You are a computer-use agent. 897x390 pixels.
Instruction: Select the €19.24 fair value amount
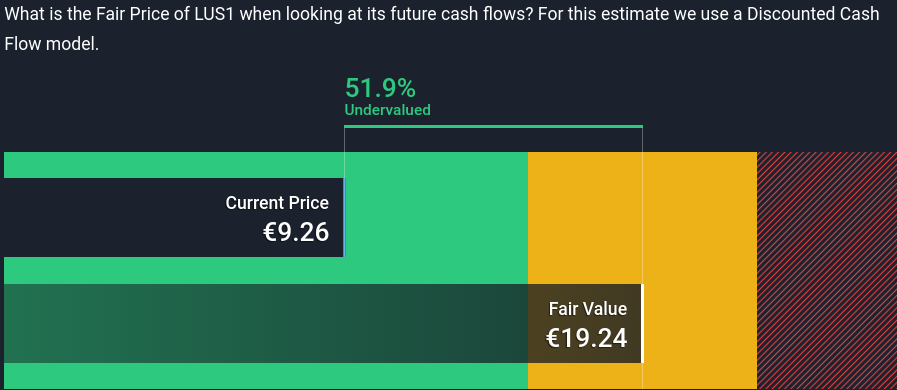[x=586, y=338]
